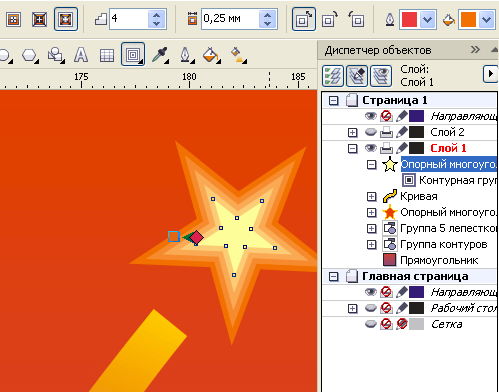Expand the Группа контуров node
The height and width of the screenshot is (392, 499).
(x=371, y=244)
